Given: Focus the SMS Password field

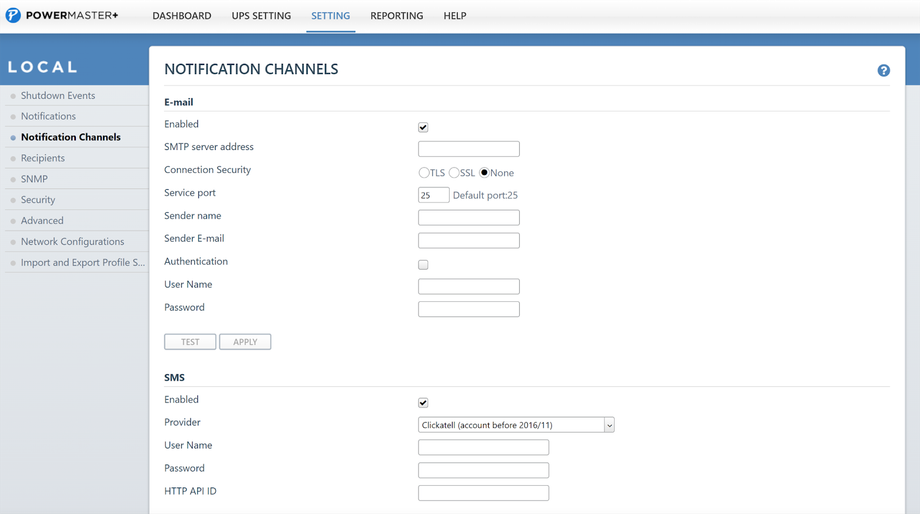Looking at the screenshot, I should tap(483, 471).
